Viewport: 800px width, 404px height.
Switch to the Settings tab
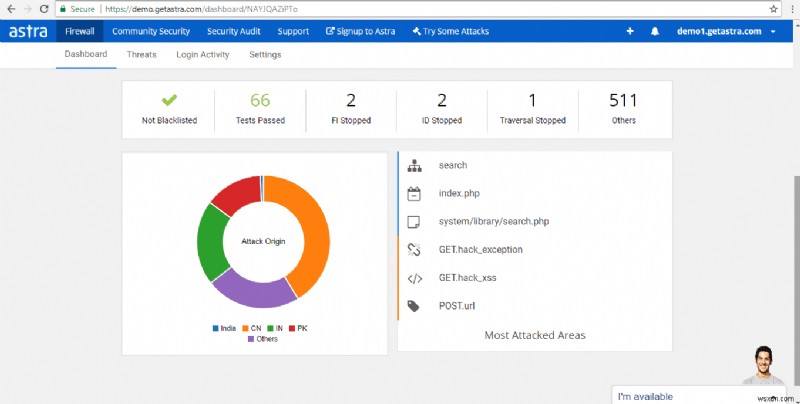(265, 54)
